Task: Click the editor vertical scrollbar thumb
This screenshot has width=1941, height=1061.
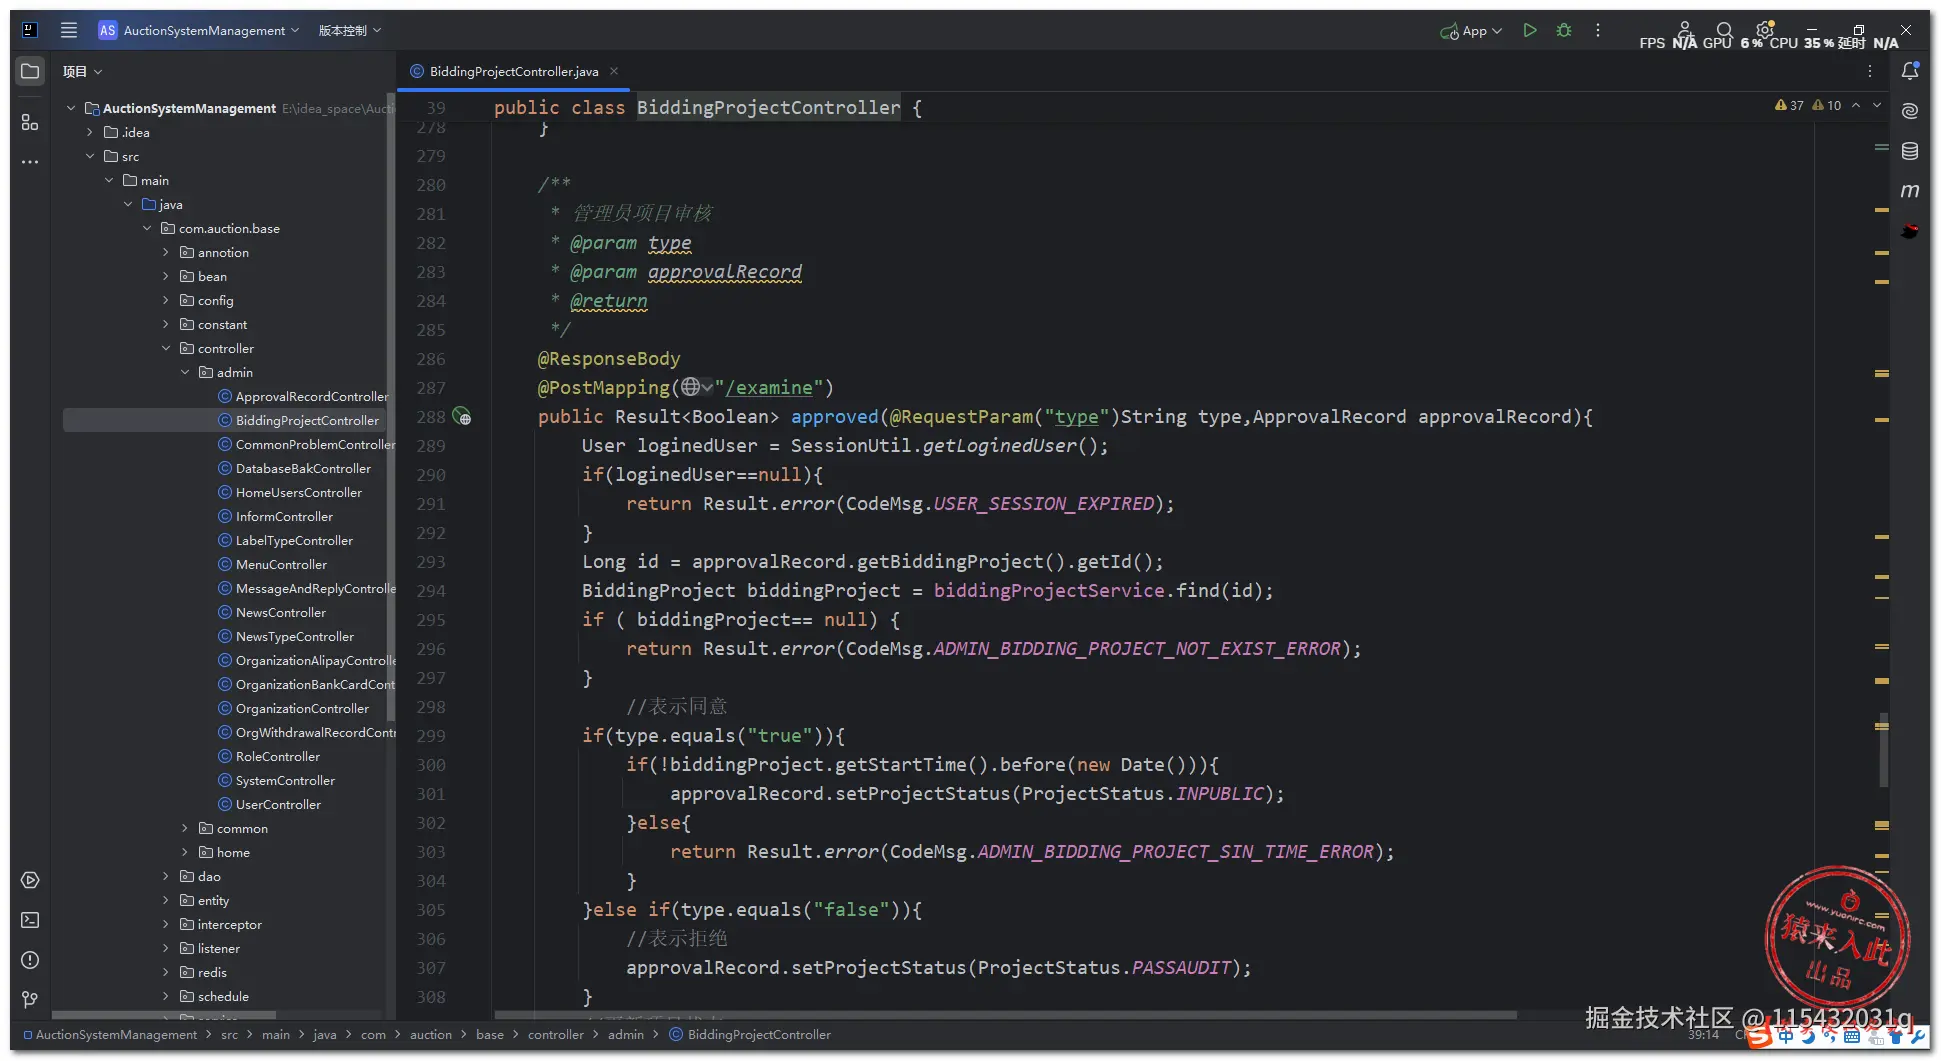Action: pyautogui.click(x=1884, y=750)
